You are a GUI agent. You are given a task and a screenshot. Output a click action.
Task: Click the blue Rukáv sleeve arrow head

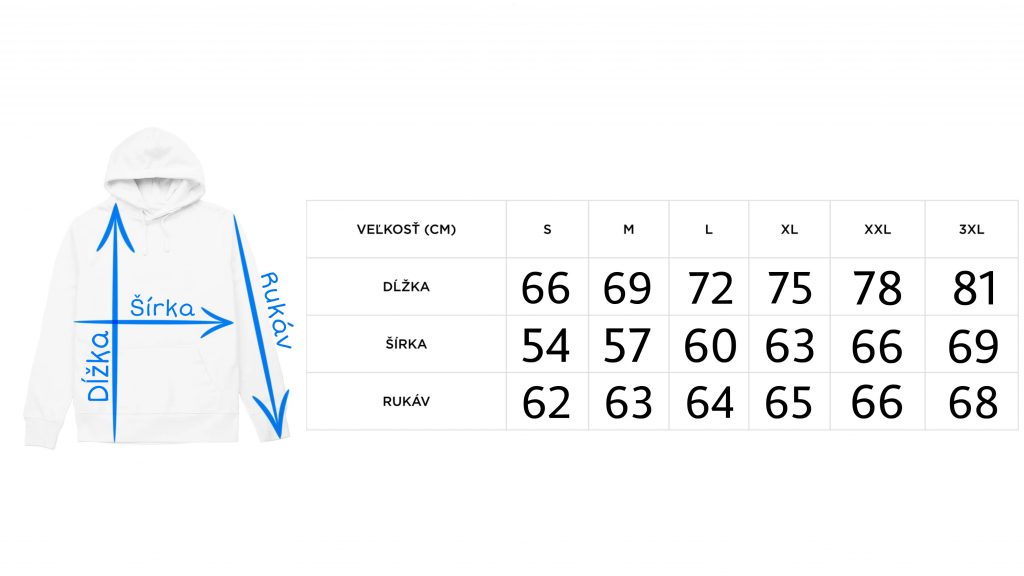pos(272,414)
